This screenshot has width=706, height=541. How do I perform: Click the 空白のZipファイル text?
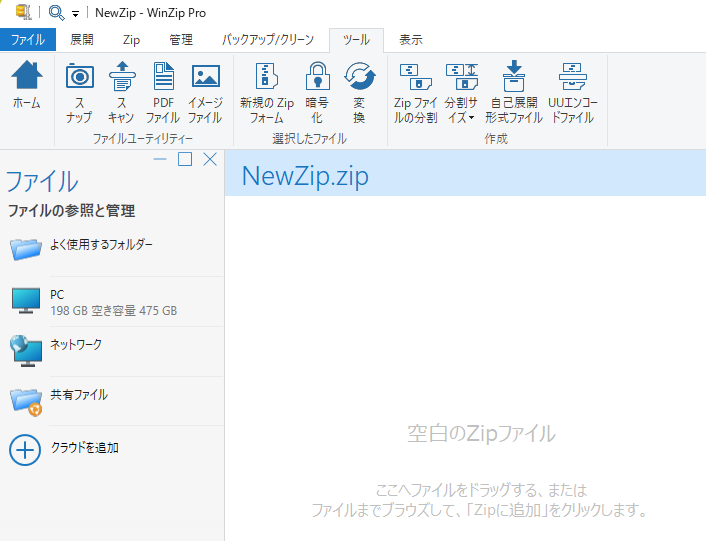pyautogui.click(x=481, y=434)
